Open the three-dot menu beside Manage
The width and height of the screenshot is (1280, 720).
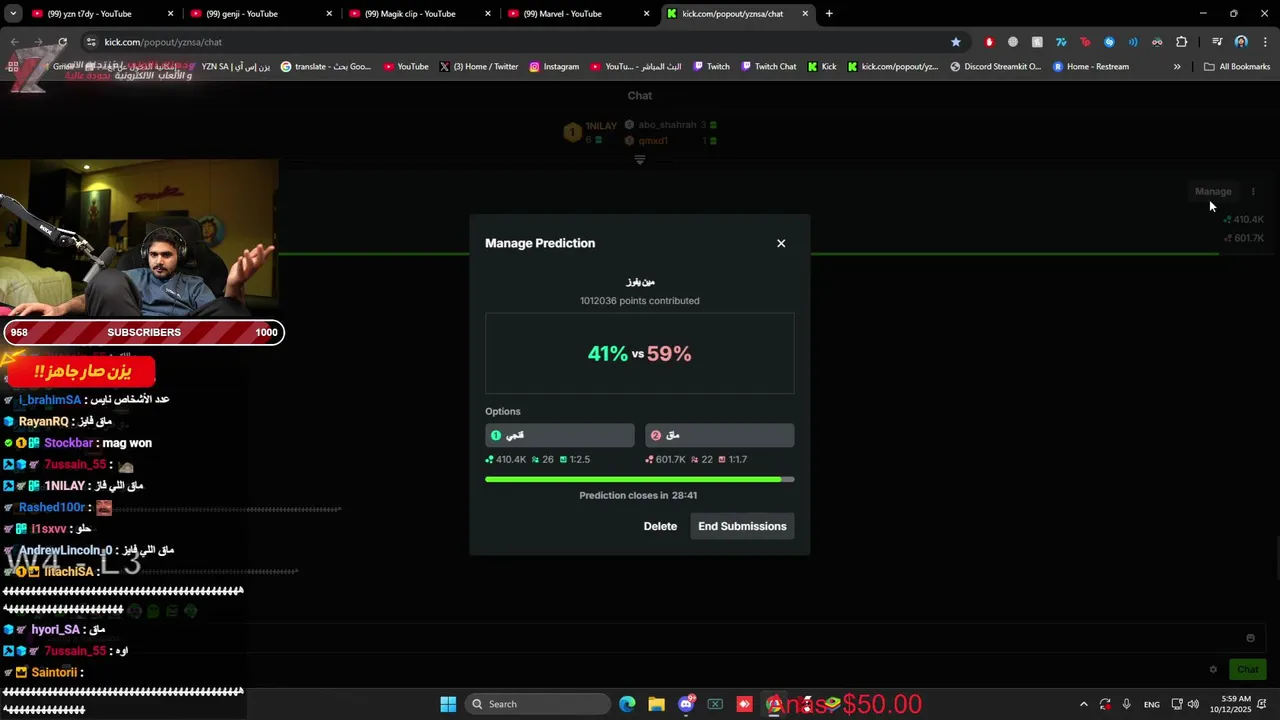pos(1253,191)
